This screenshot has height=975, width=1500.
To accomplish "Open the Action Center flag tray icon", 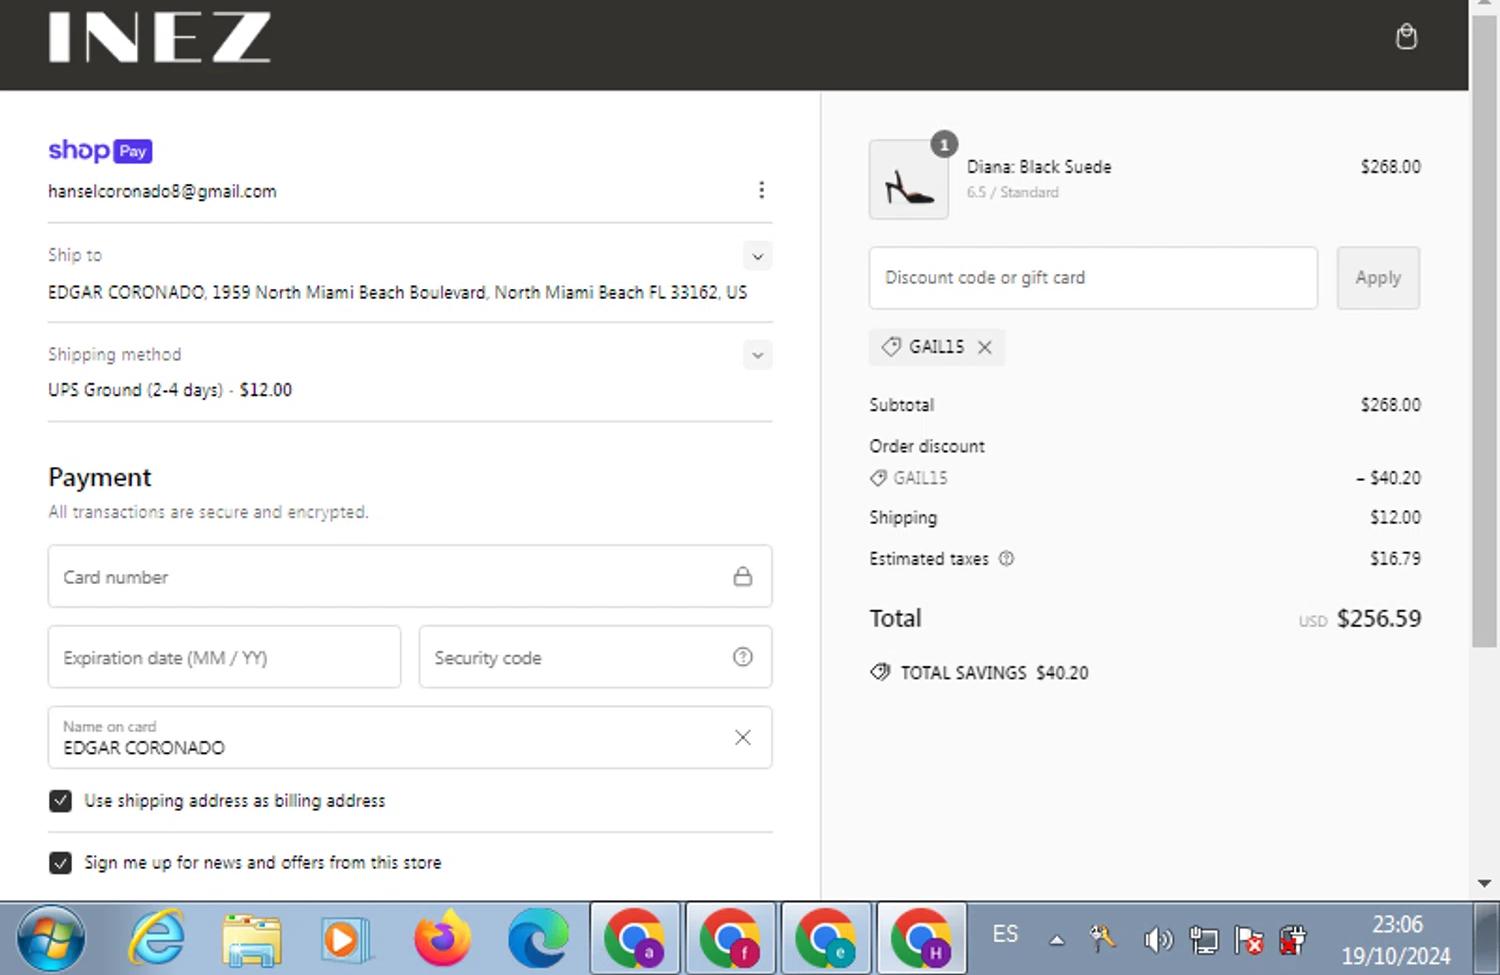I will [1248, 940].
